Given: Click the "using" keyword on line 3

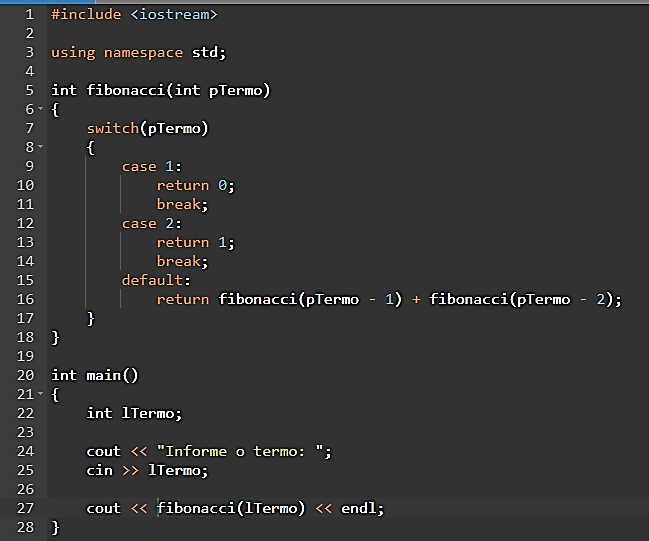Looking at the screenshot, I should coord(73,53).
